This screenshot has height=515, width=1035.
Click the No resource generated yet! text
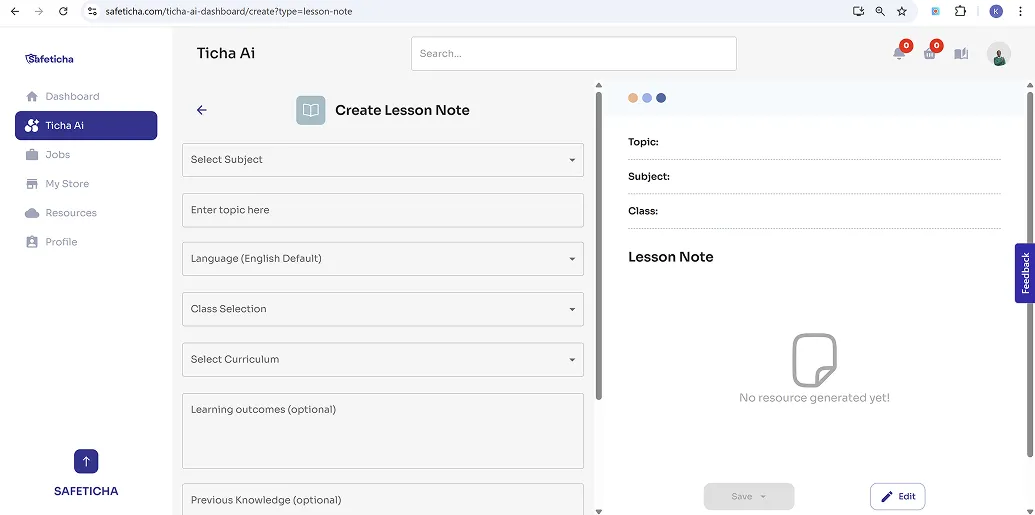pyautogui.click(x=815, y=397)
